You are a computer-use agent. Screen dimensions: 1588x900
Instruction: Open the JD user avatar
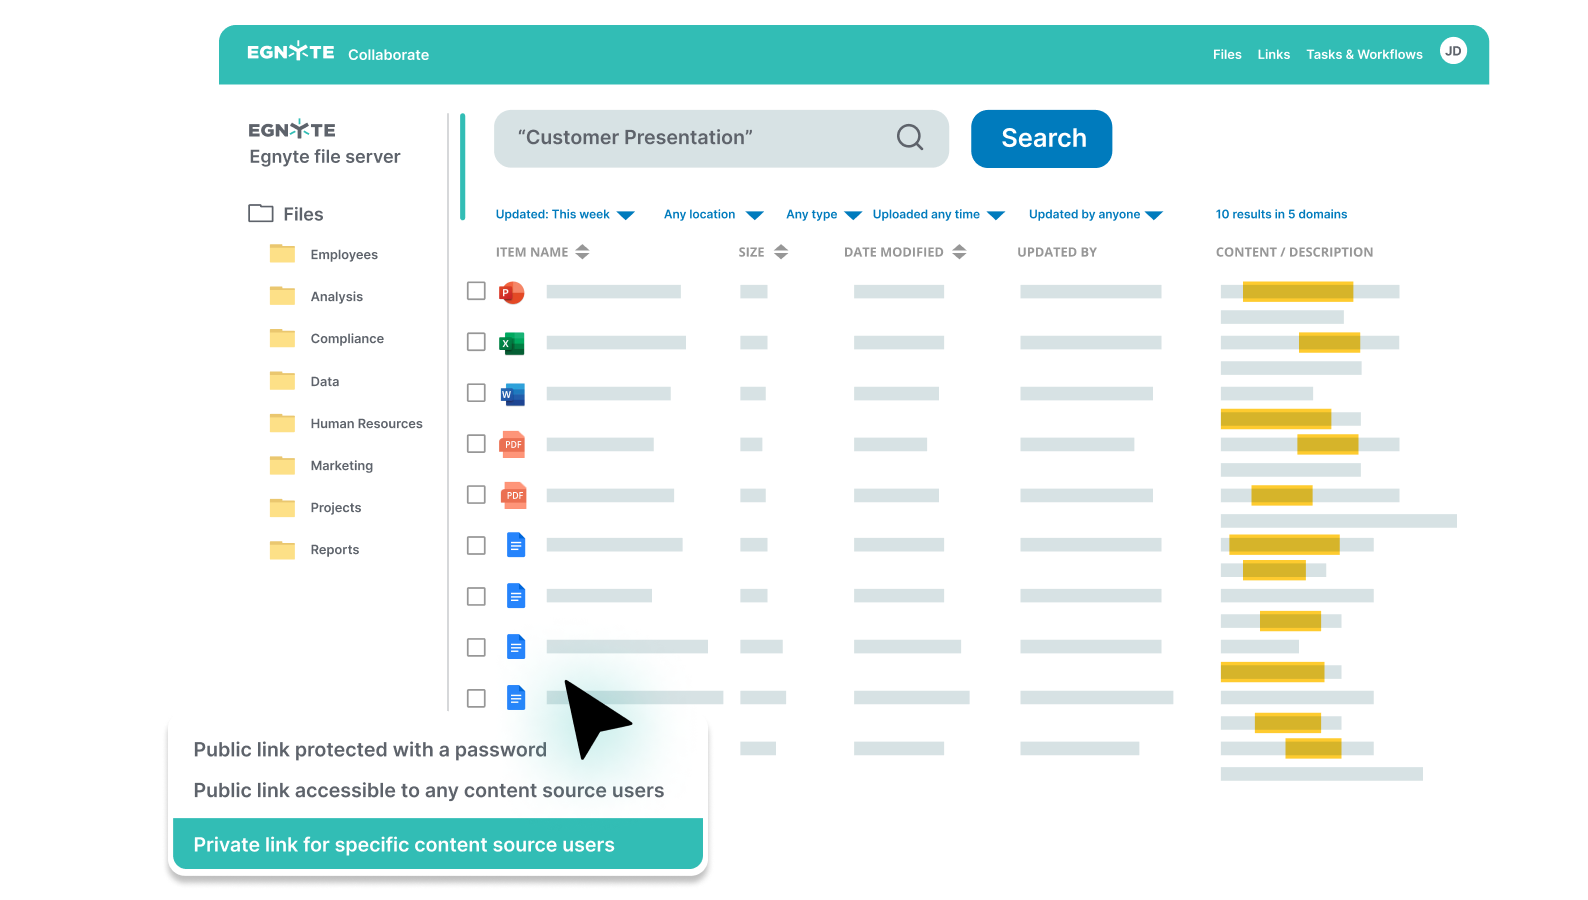point(1453,51)
